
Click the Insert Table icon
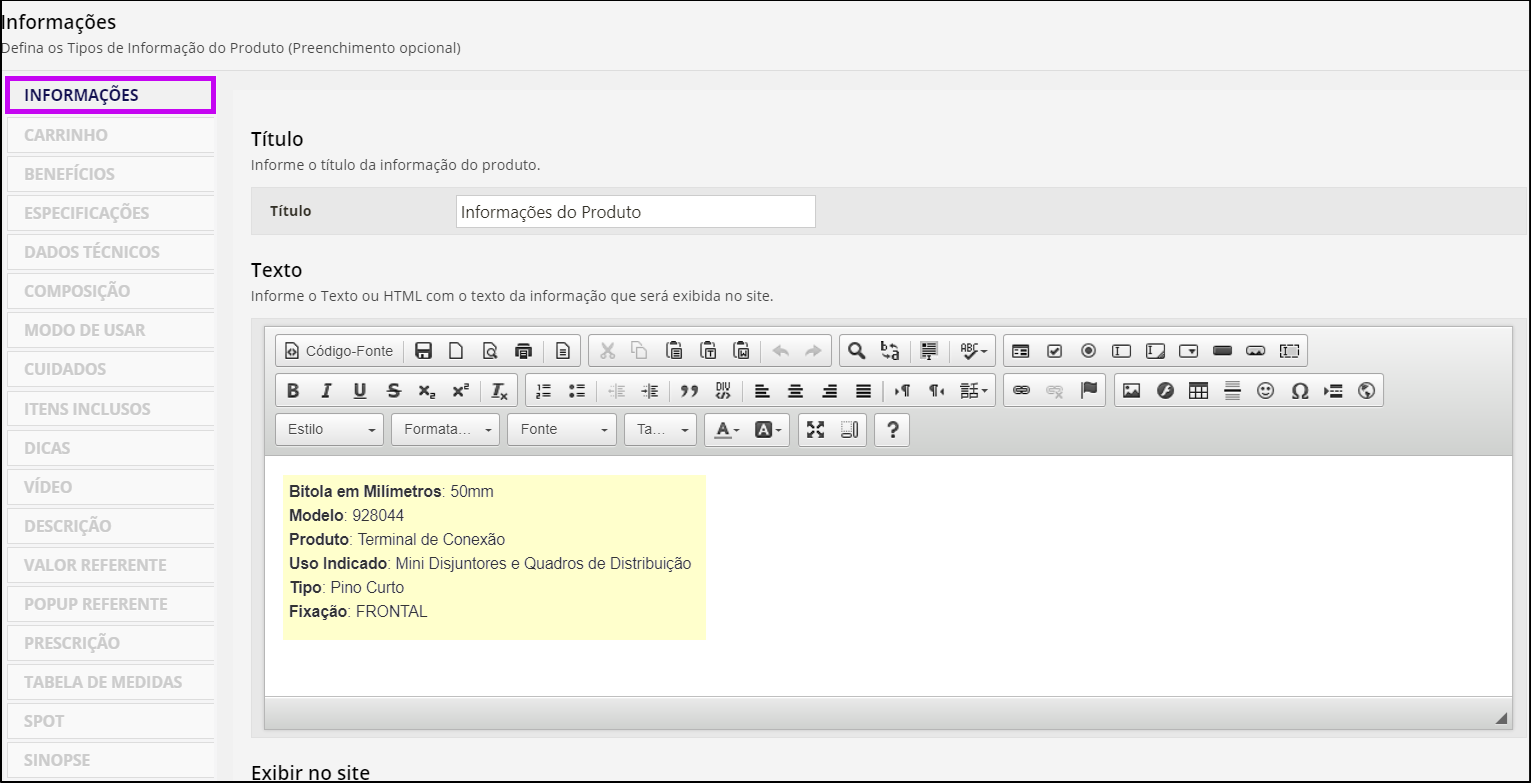(1199, 391)
